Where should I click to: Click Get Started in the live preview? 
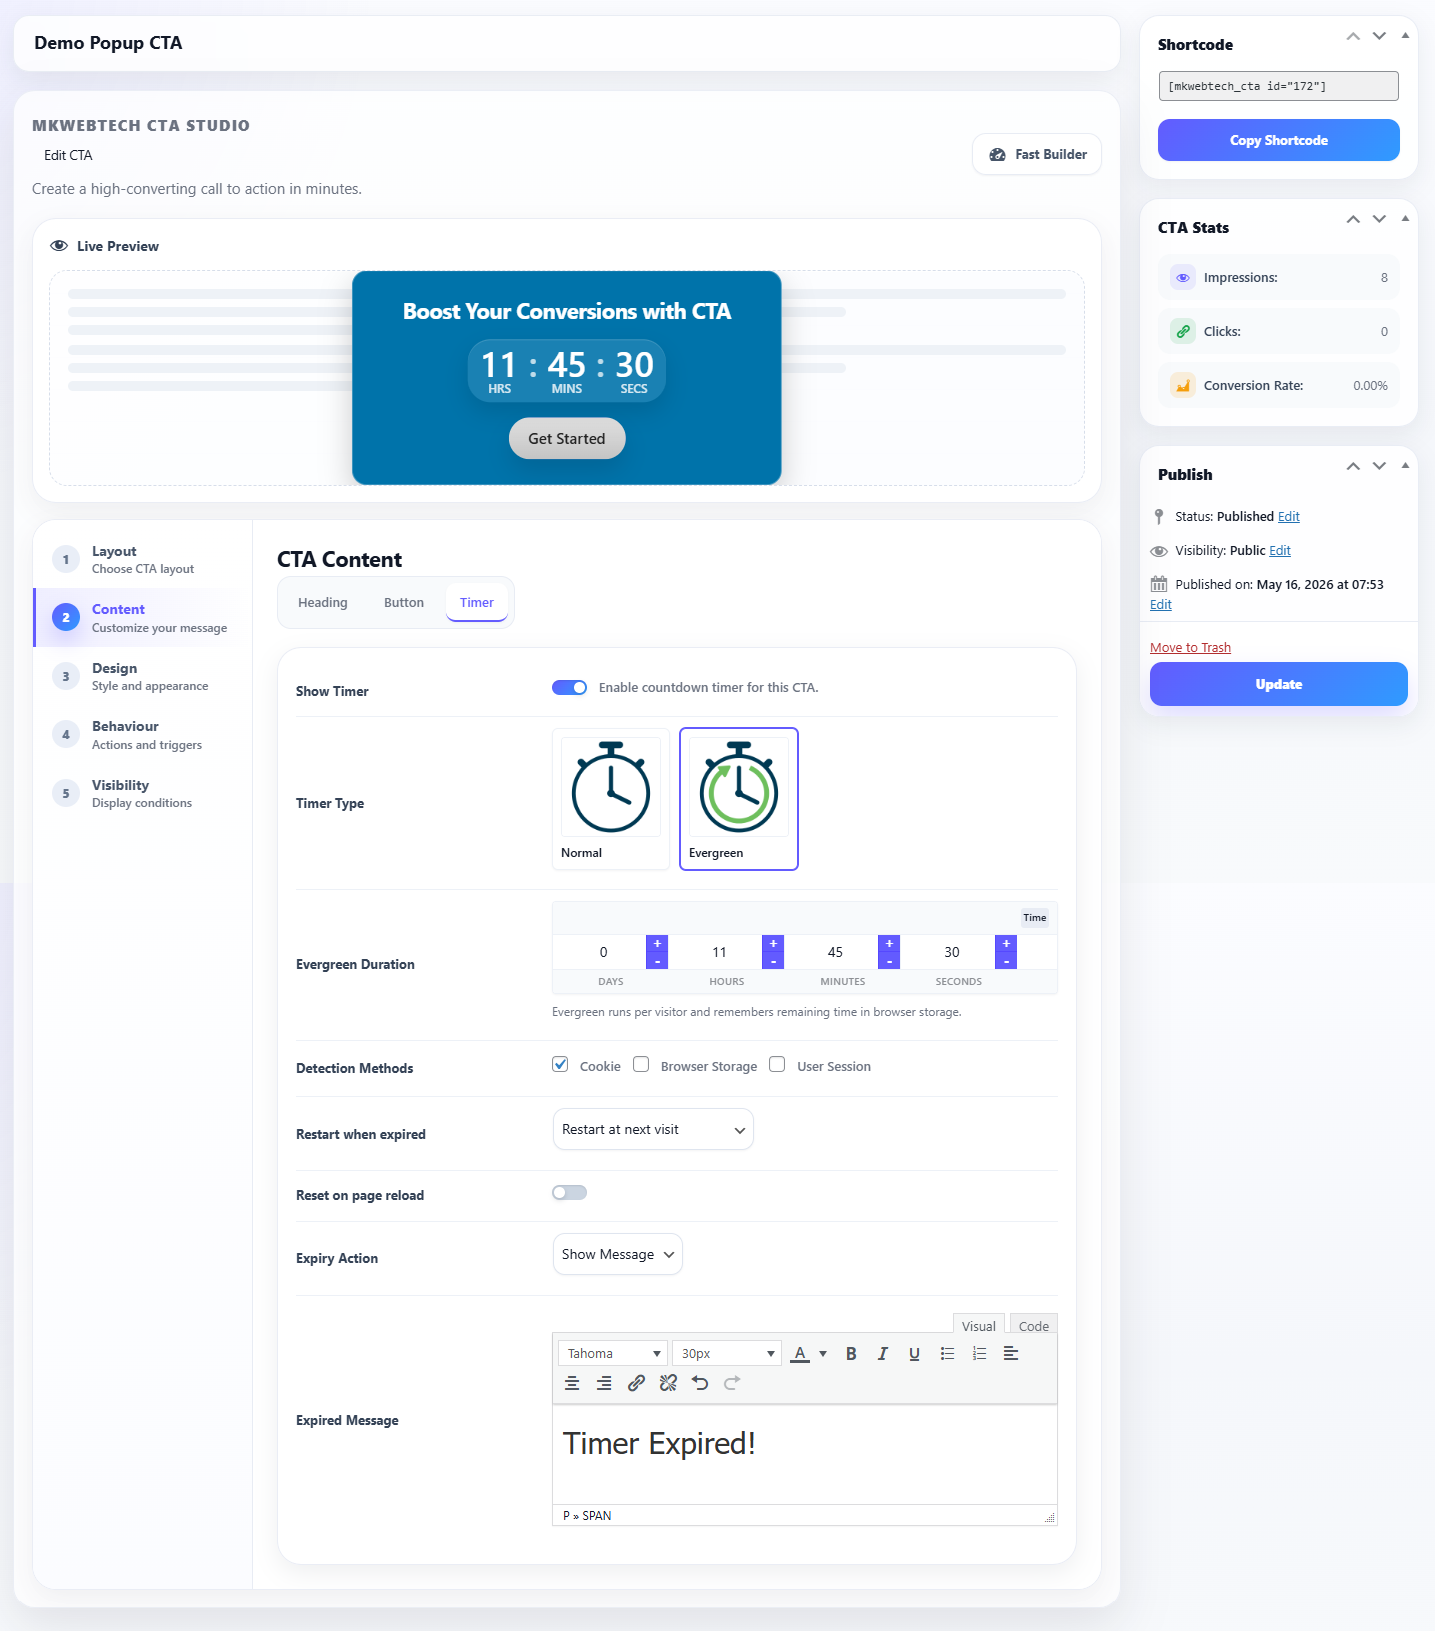tap(567, 438)
